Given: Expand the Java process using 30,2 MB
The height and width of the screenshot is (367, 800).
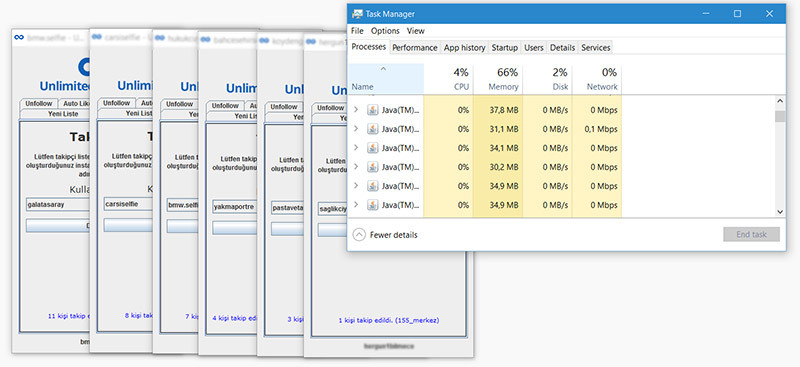Looking at the screenshot, I should tap(356, 167).
